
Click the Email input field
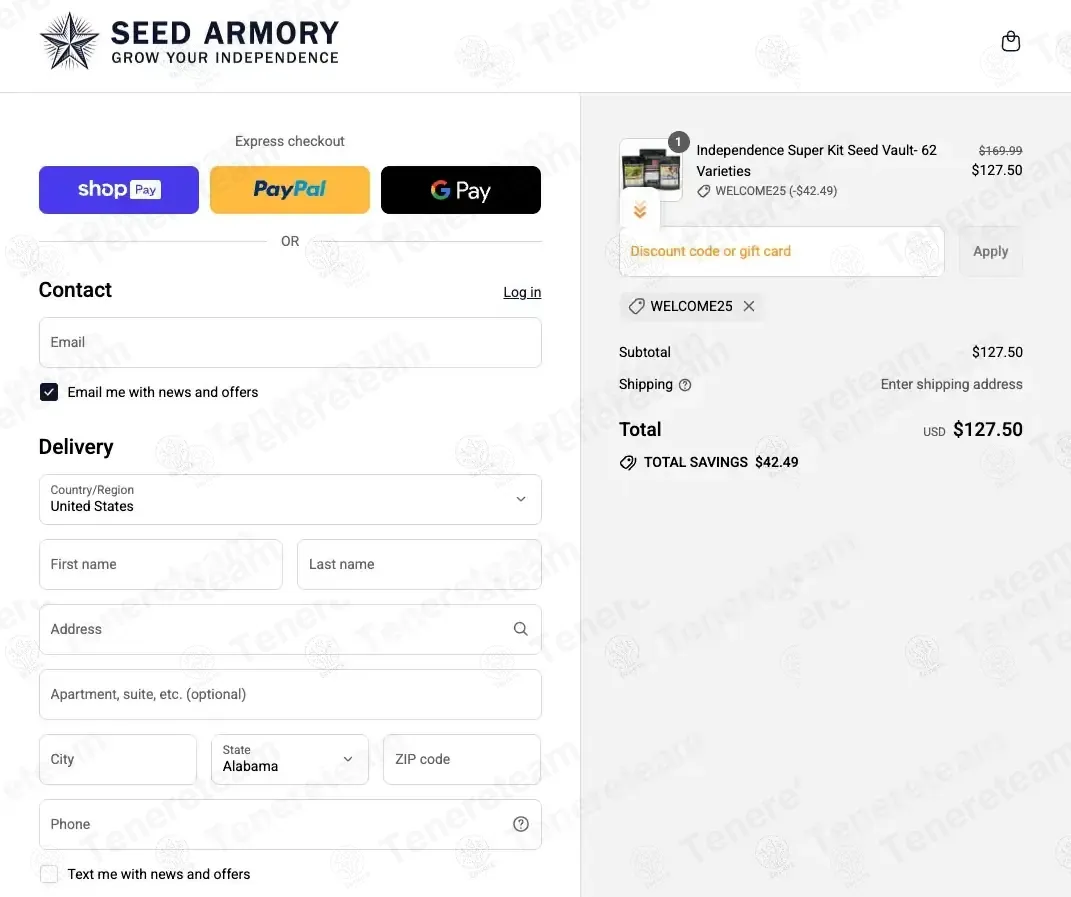coord(290,342)
